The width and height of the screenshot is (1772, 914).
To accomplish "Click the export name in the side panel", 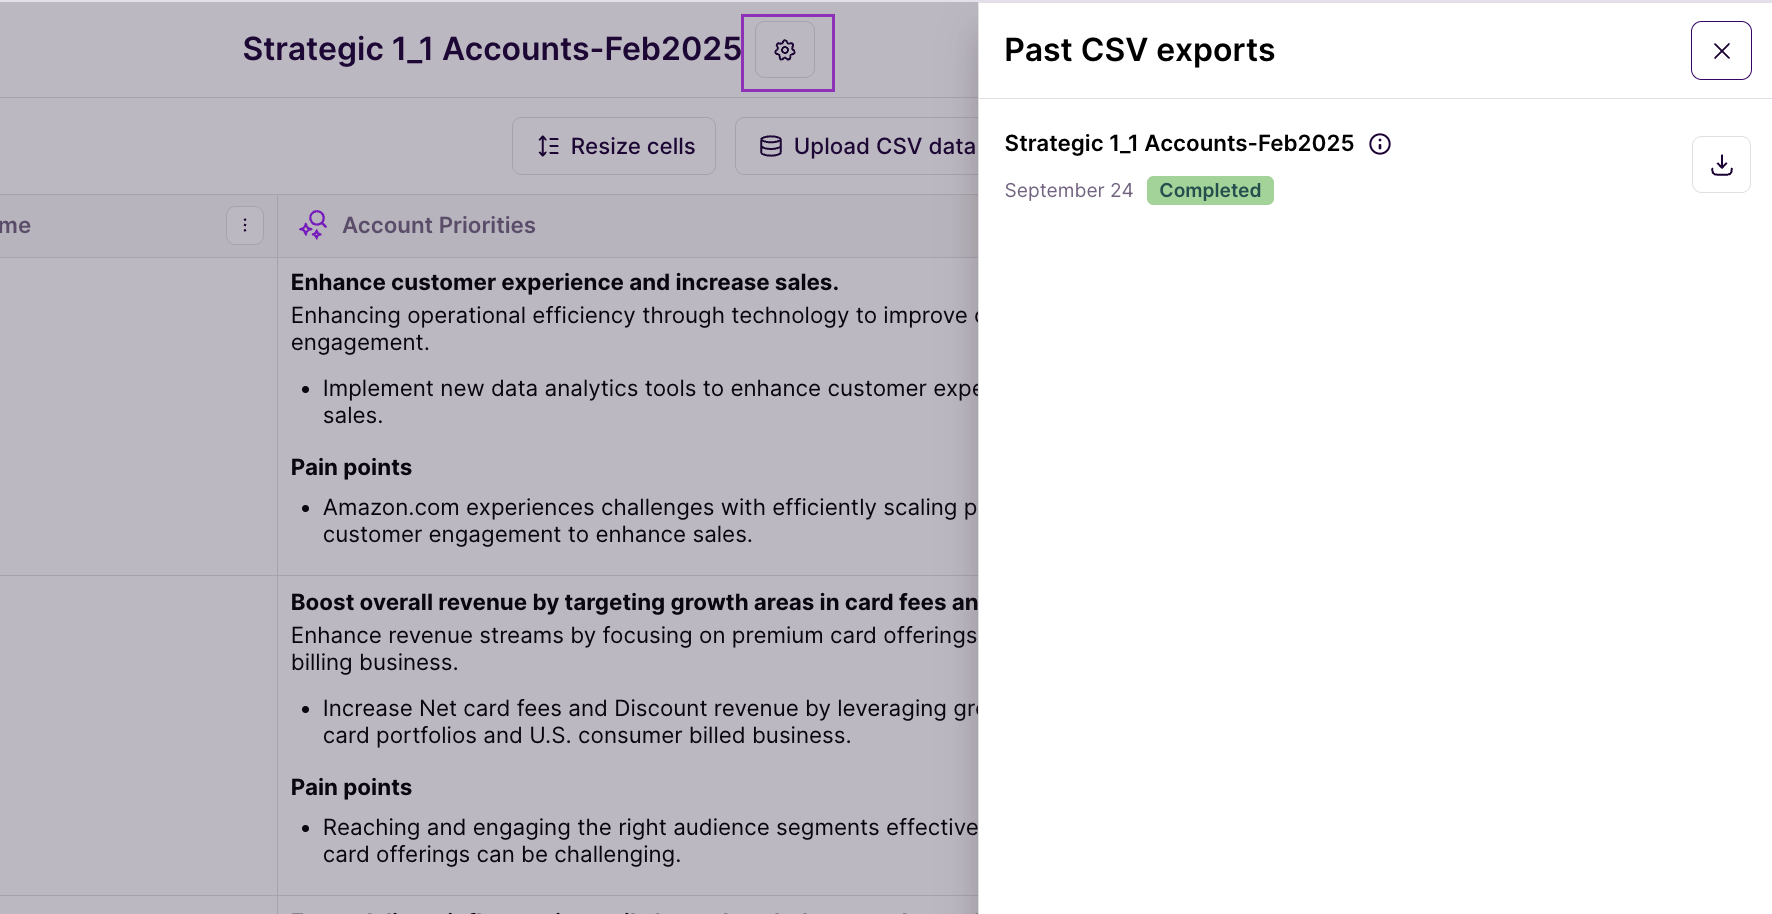I will click(1178, 144).
